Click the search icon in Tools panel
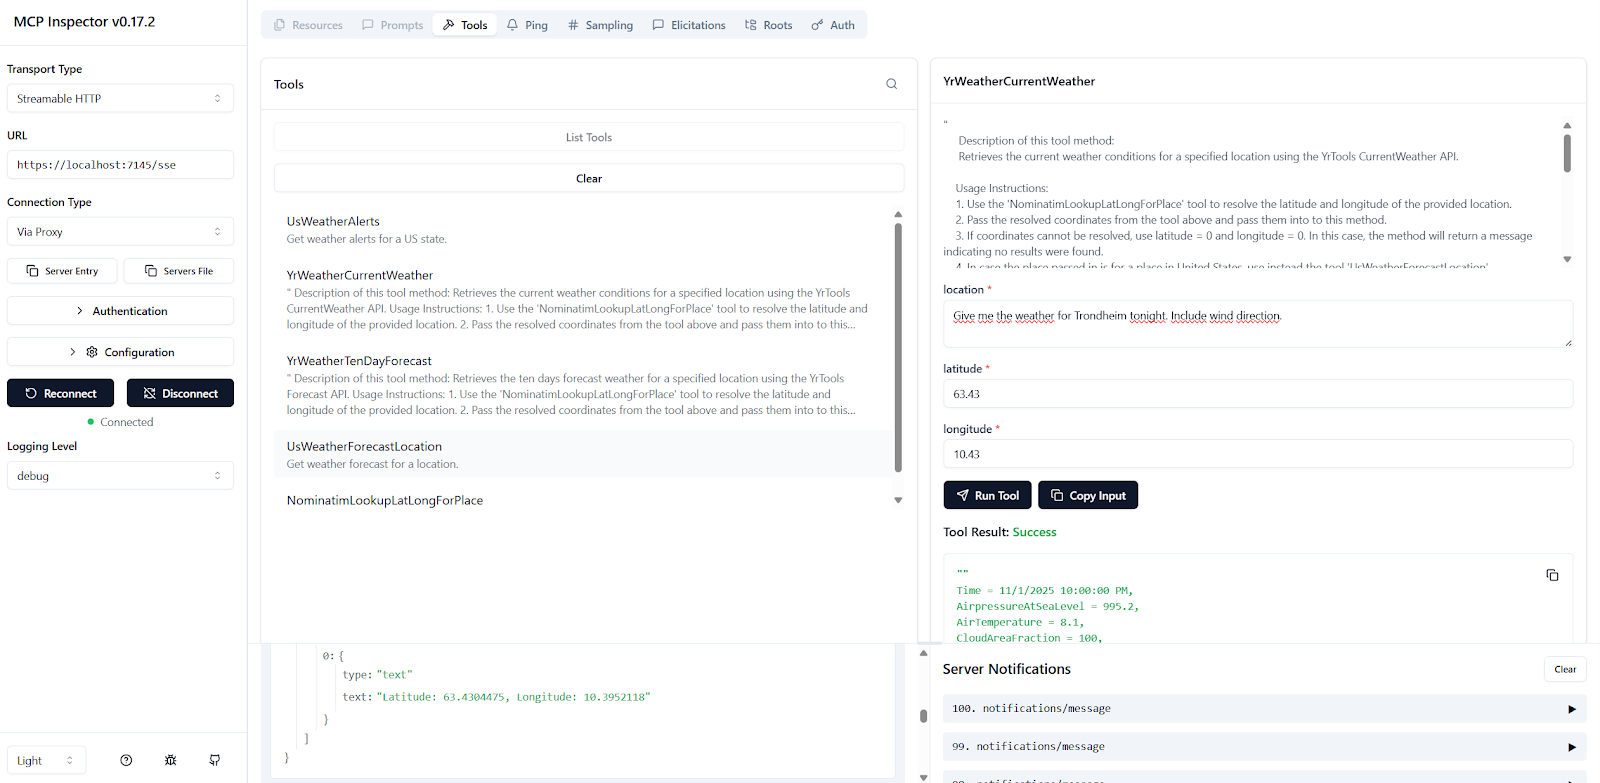 (891, 84)
